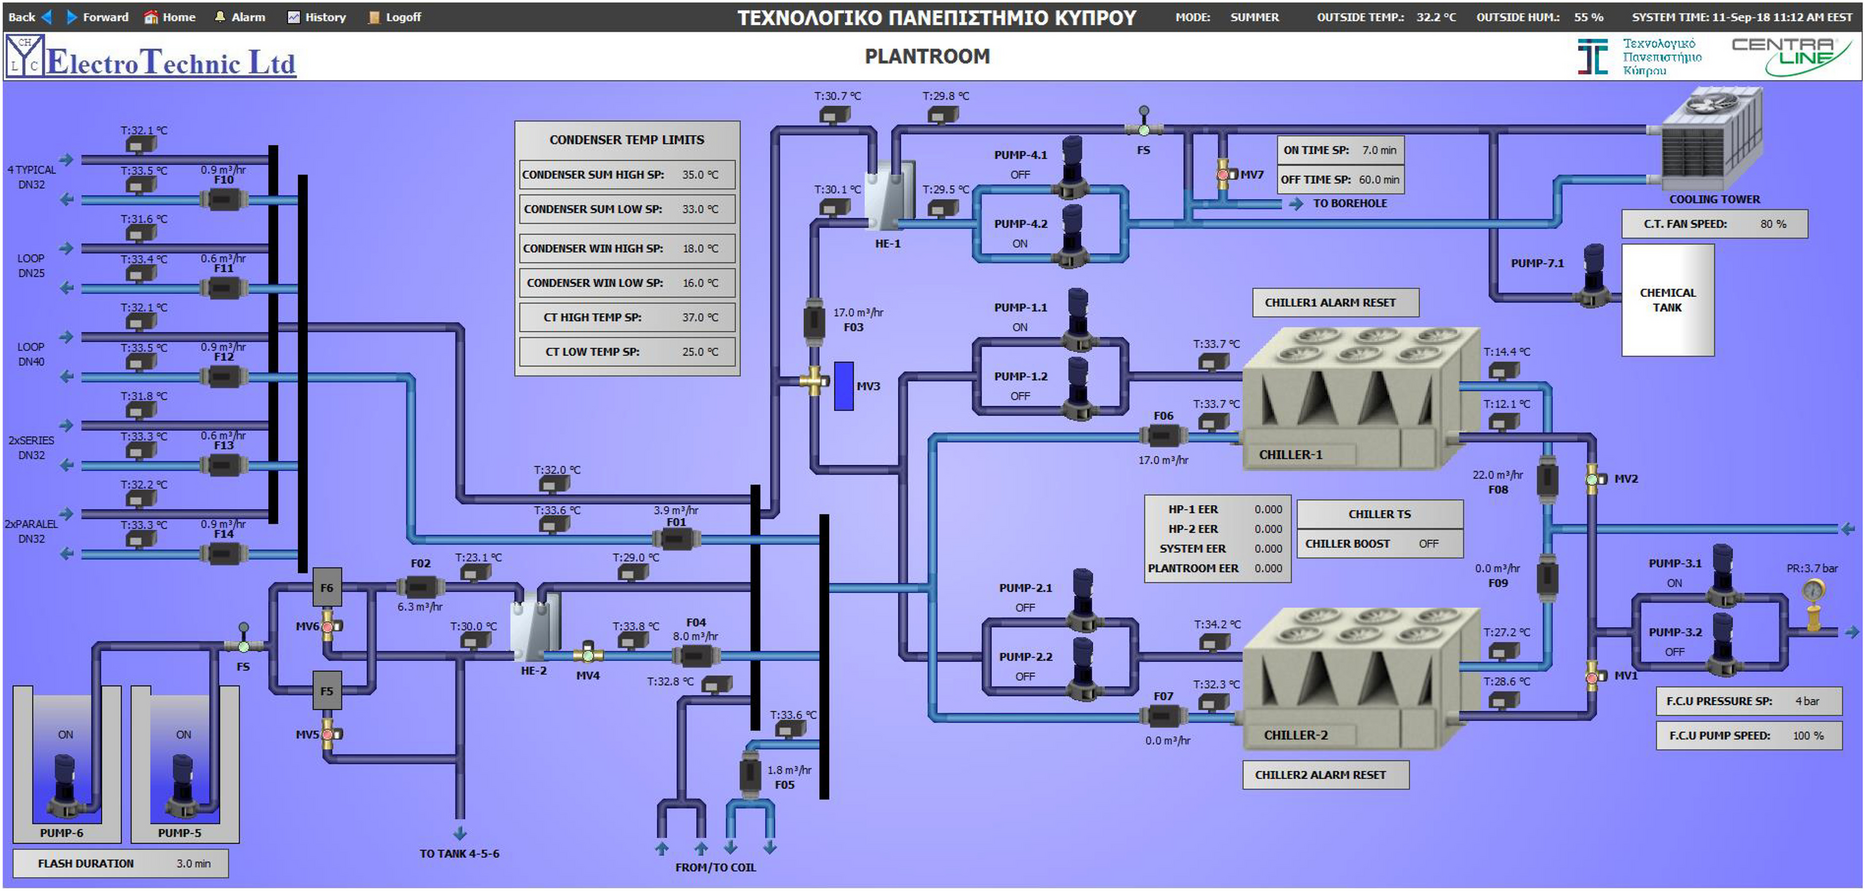The width and height of the screenshot is (1865, 891).
Task: Select the Chiller-1 unit graphic
Action: coord(1356,400)
